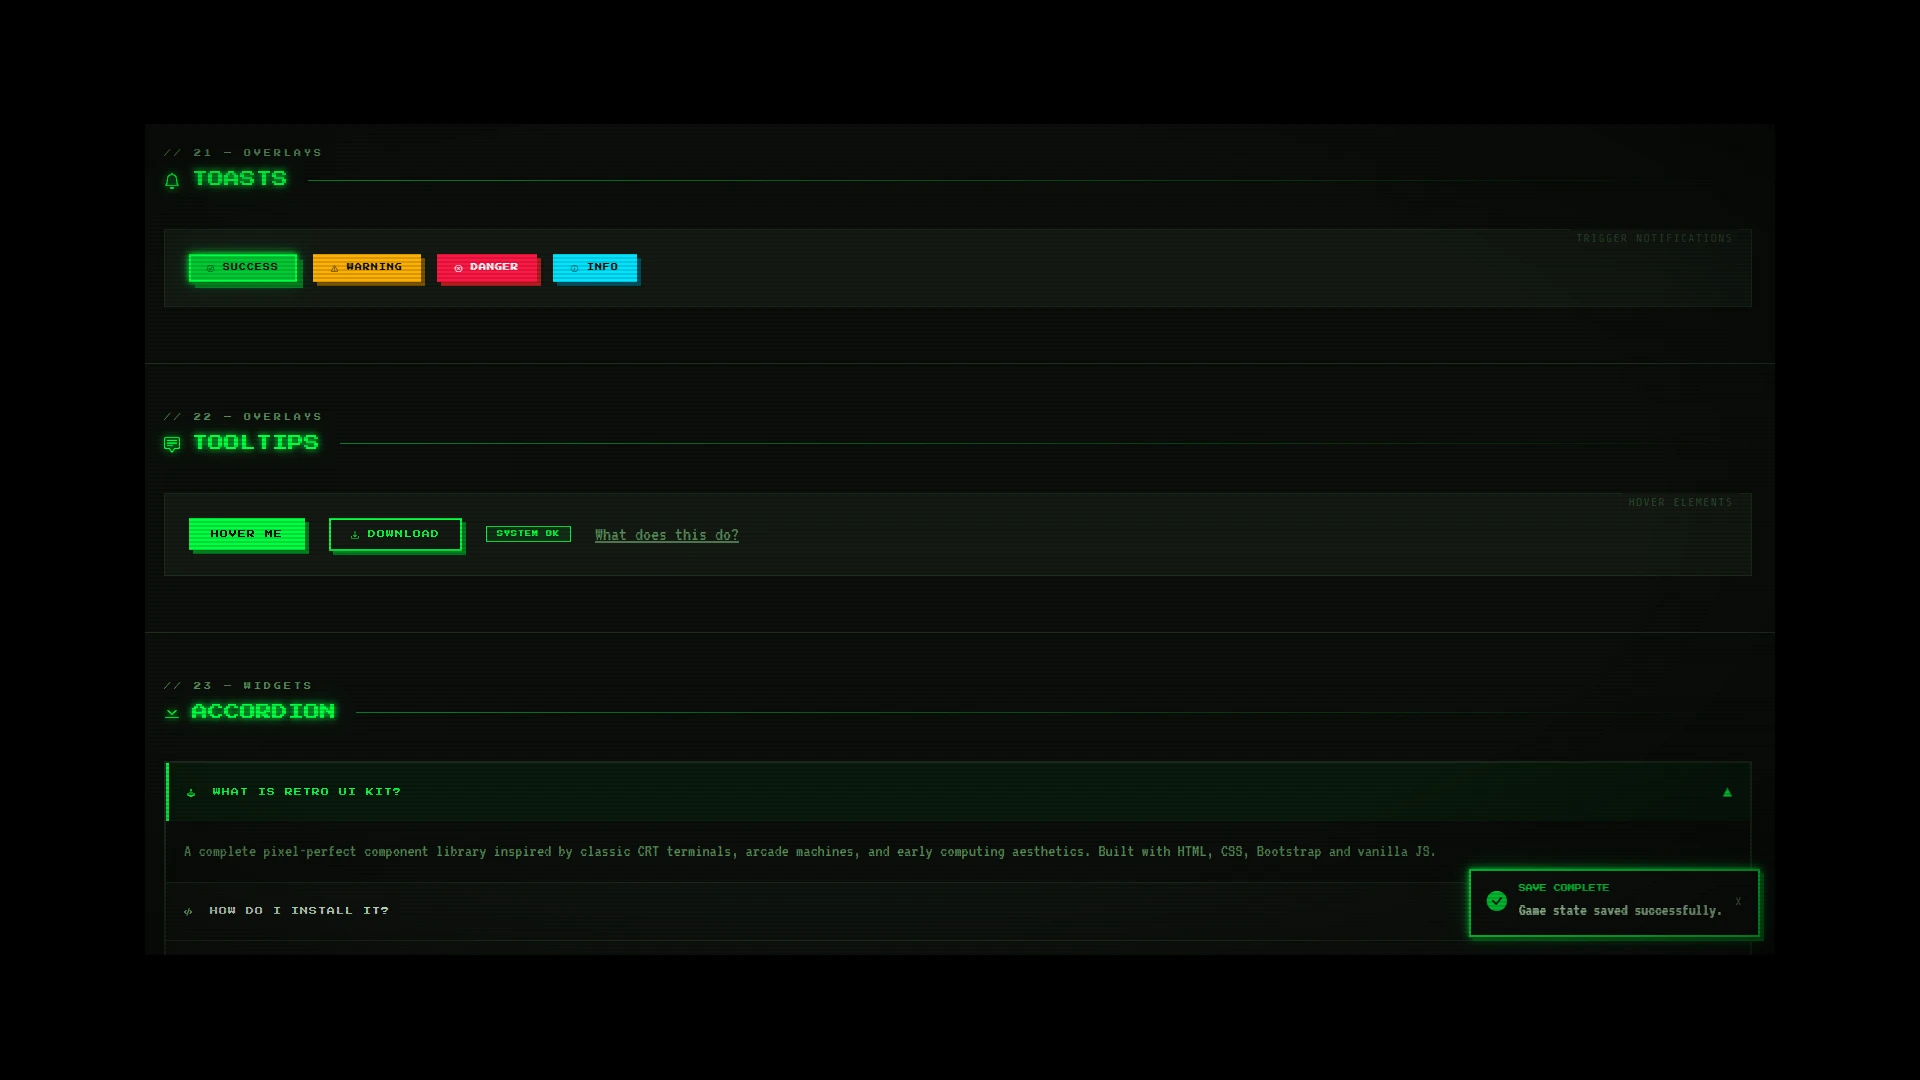This screenshot has height=1080, width=1920.
Task: Click the 'Accordion' section heading
Action: coord(263,712)
